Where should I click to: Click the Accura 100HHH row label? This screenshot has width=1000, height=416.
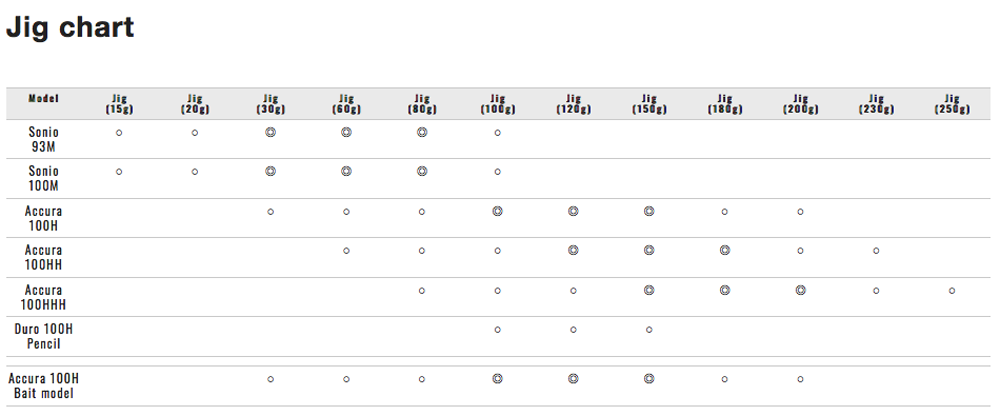tap(43, 297)
